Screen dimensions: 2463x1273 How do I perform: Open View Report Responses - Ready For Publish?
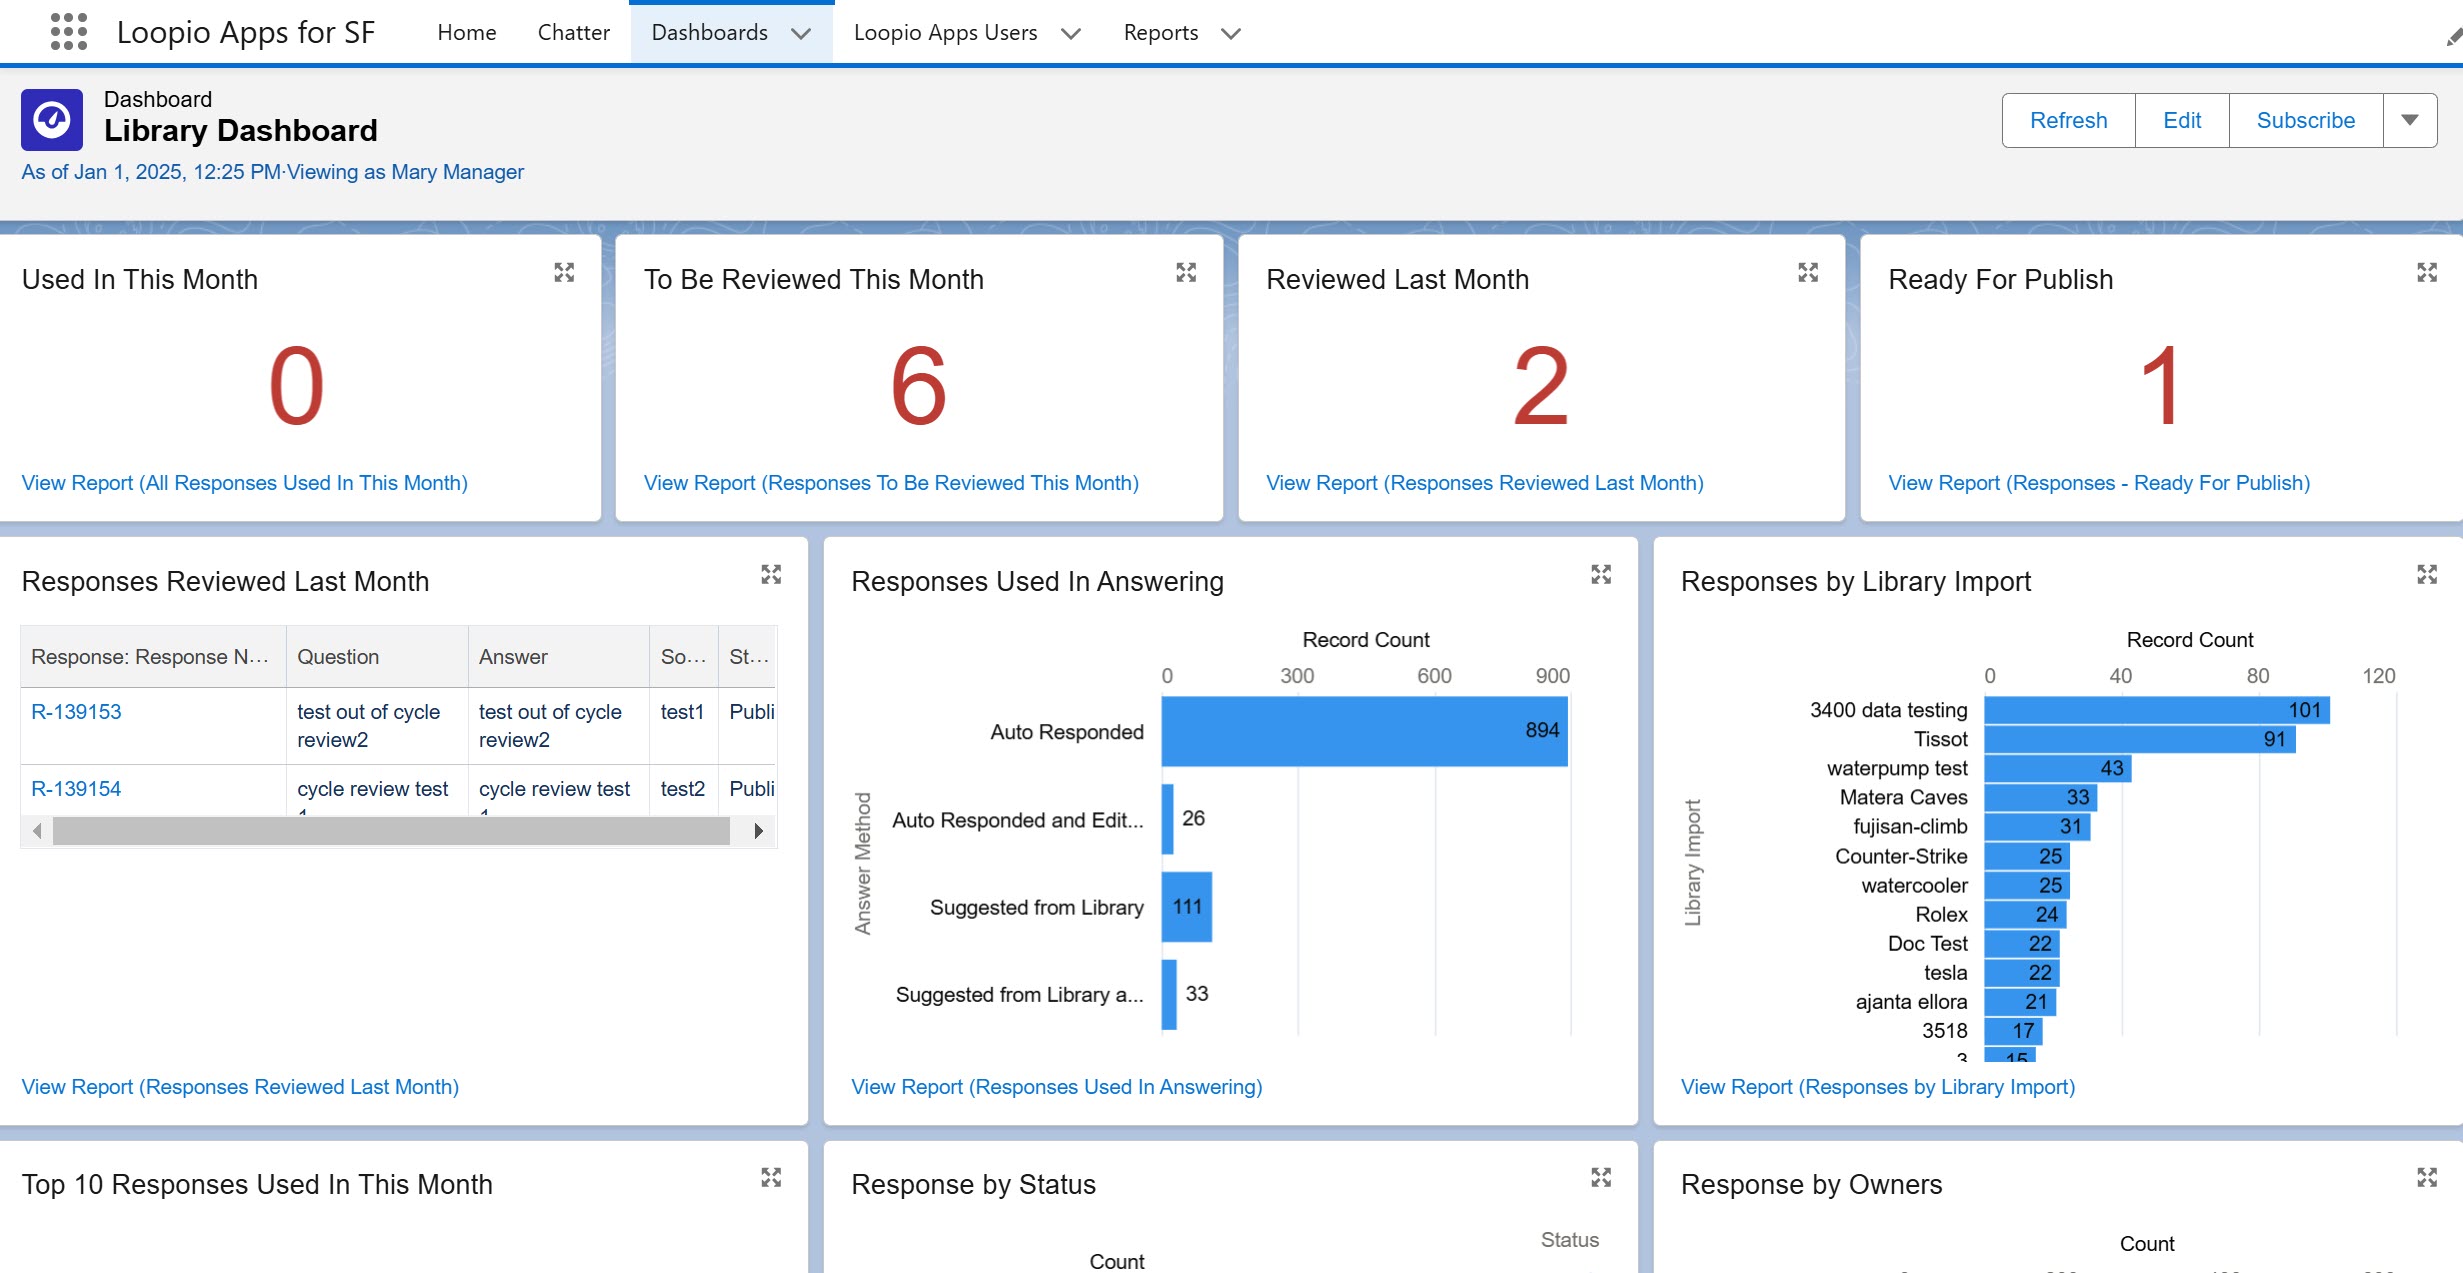(2098, 483)
